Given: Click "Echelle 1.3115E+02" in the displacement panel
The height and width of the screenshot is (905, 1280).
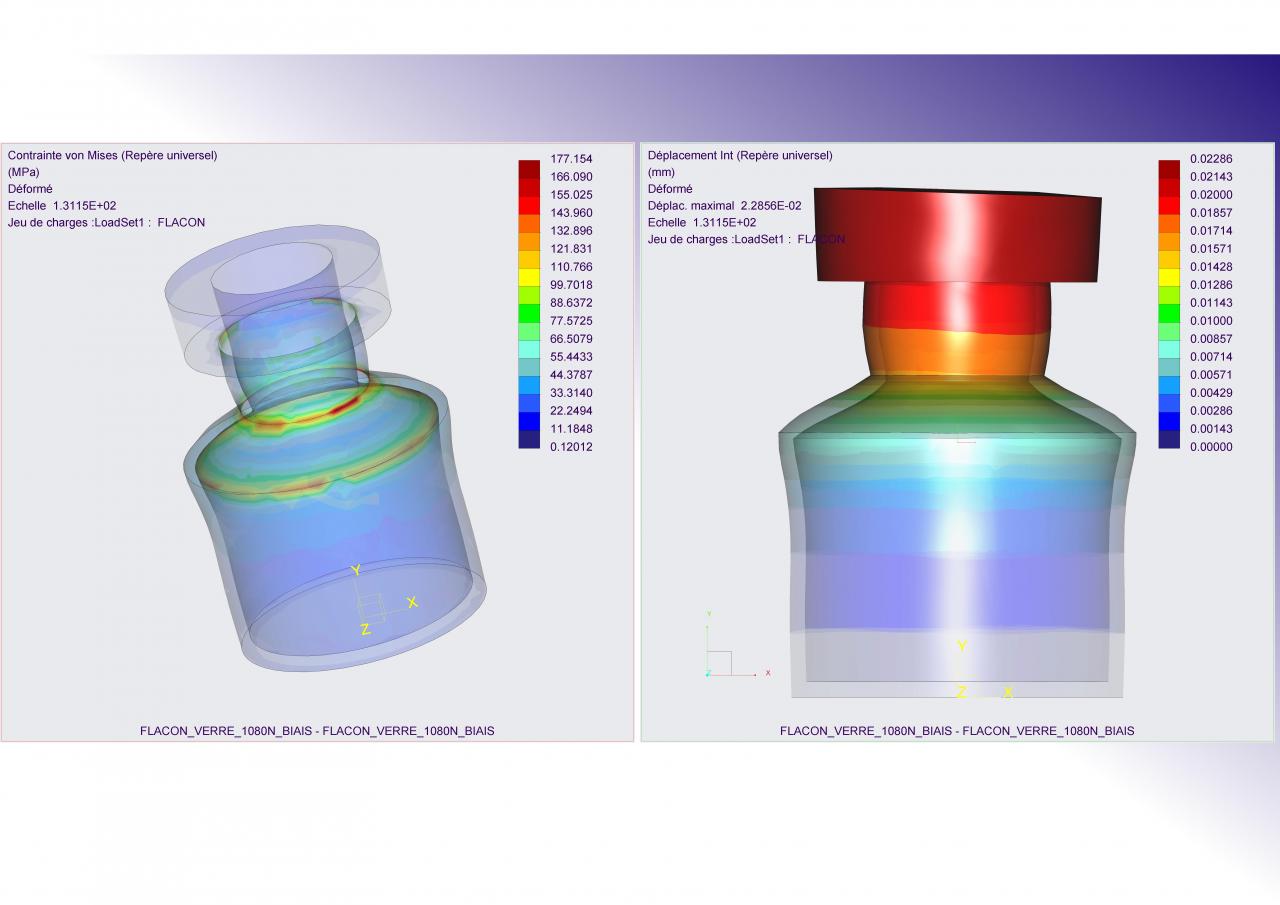Looking at the screenshot, I should tap(702, 223).
